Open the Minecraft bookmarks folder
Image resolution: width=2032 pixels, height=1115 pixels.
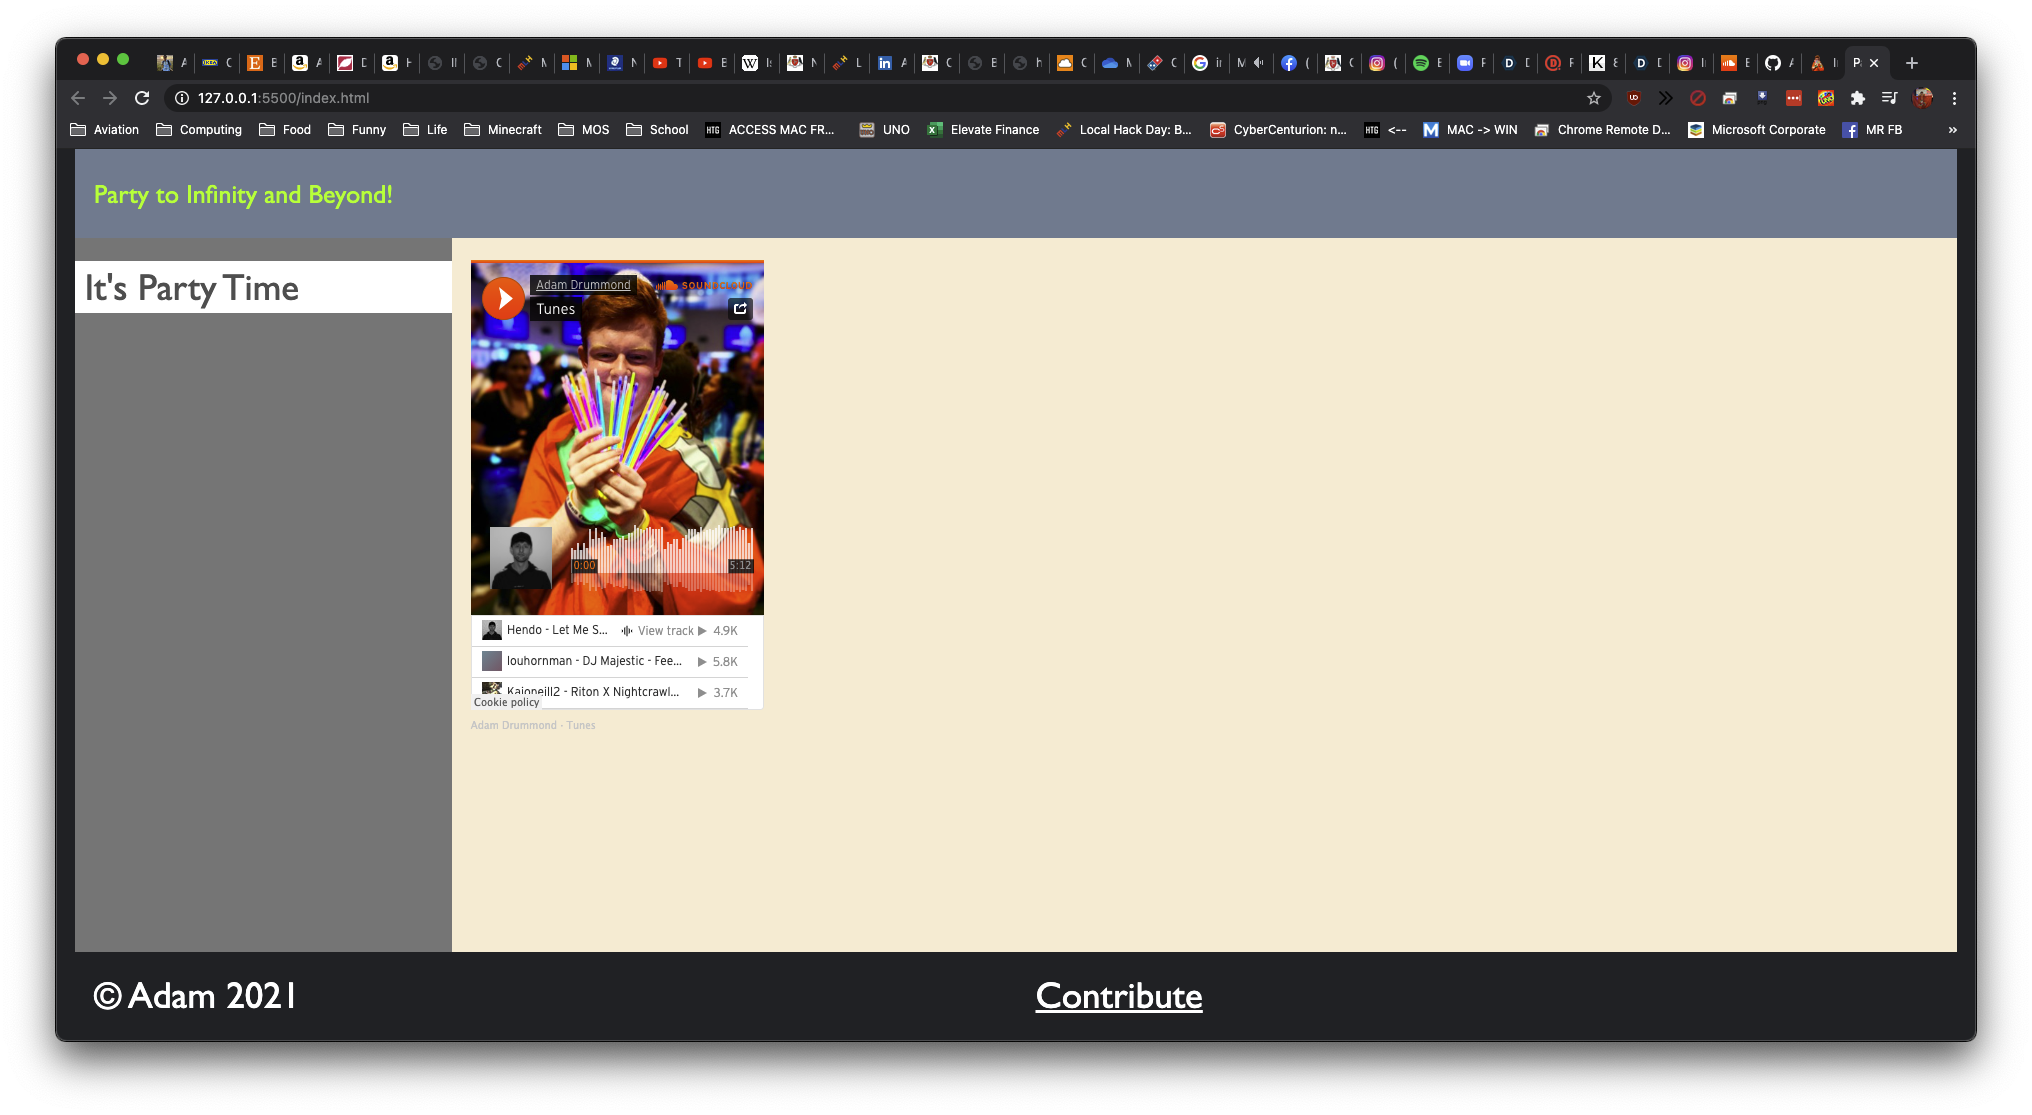(503, 130)
